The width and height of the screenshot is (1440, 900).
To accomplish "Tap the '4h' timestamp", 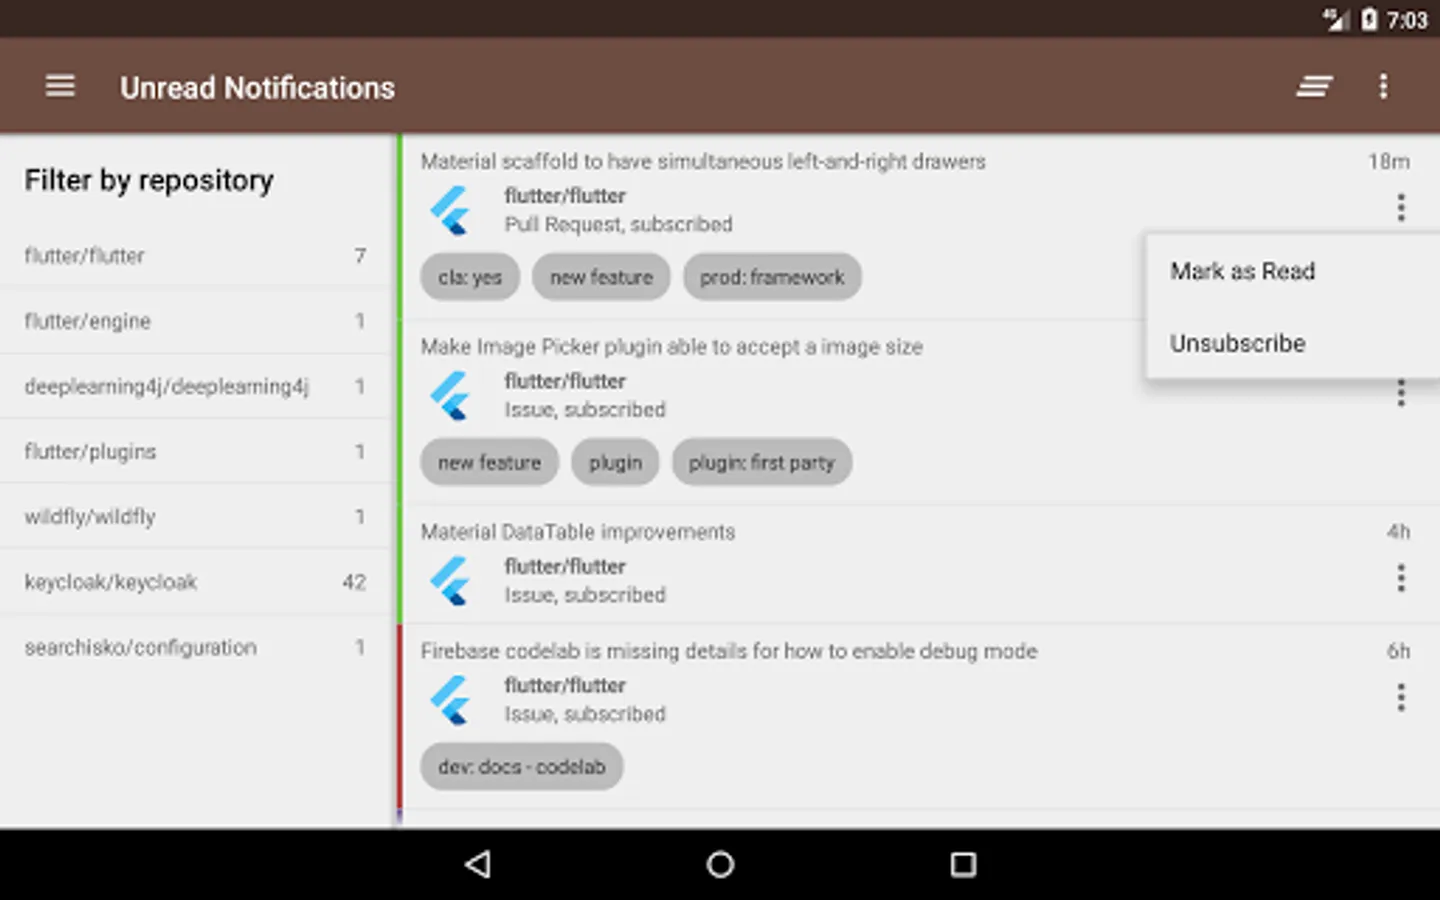I will (1398, 532).
